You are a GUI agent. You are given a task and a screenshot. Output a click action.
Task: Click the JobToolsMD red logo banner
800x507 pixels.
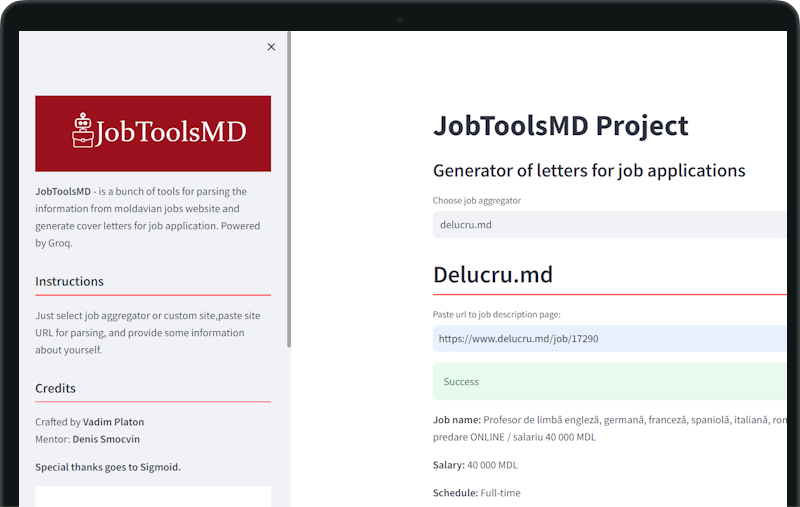point(153,134)
